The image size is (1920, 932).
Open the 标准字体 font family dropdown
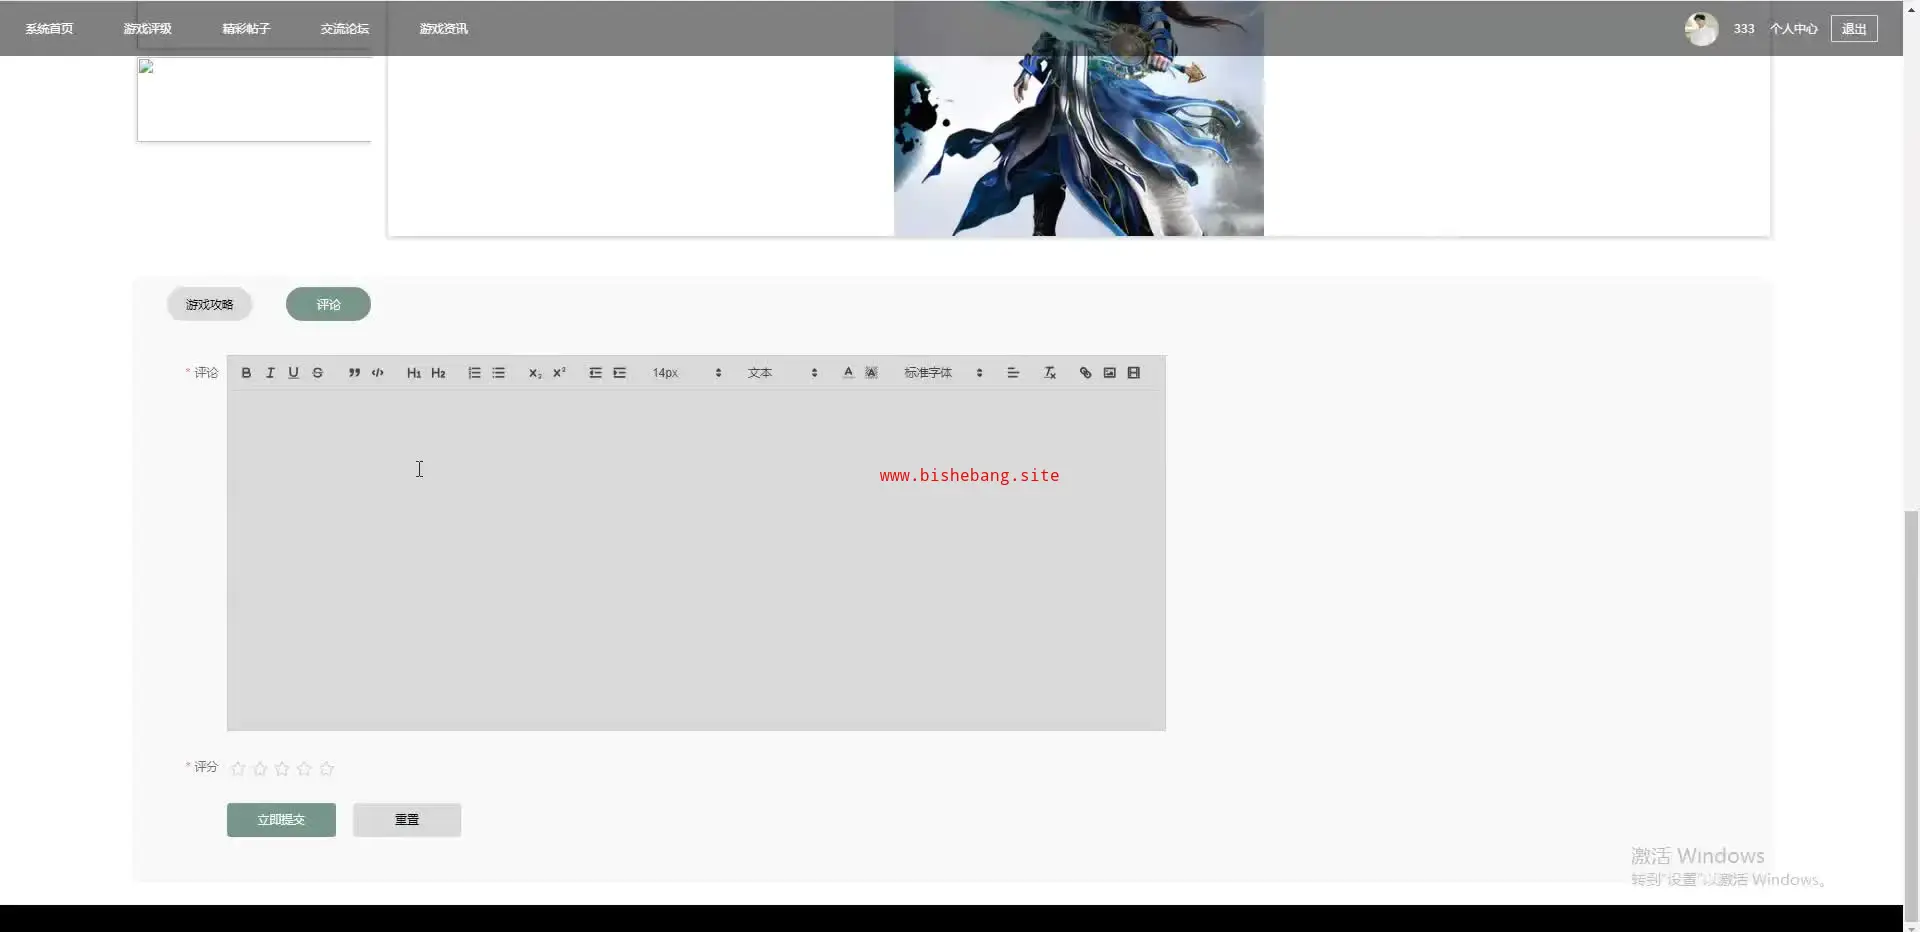pos(944,373)
